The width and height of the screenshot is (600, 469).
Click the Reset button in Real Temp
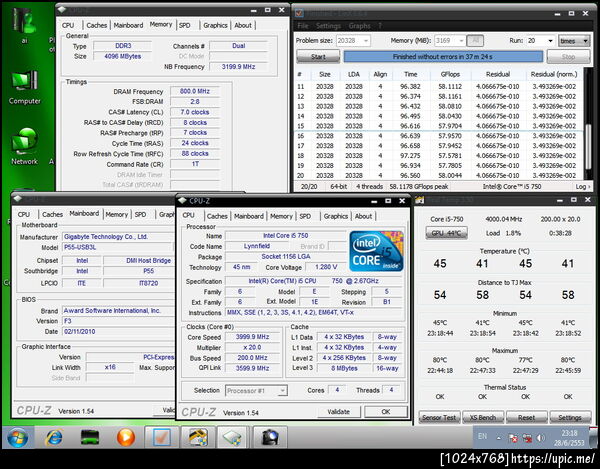(527, 417)
